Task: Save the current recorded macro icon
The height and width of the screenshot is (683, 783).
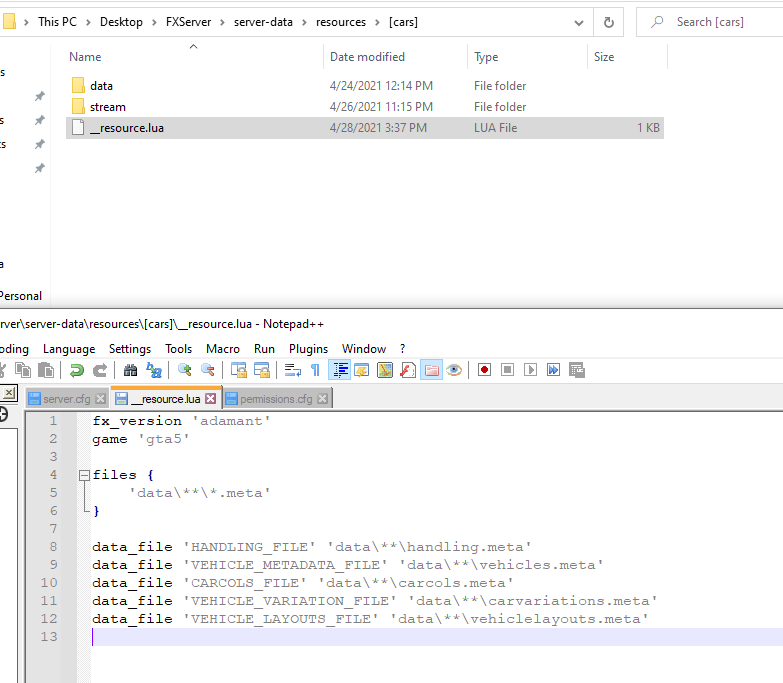Action: [577, 370]
